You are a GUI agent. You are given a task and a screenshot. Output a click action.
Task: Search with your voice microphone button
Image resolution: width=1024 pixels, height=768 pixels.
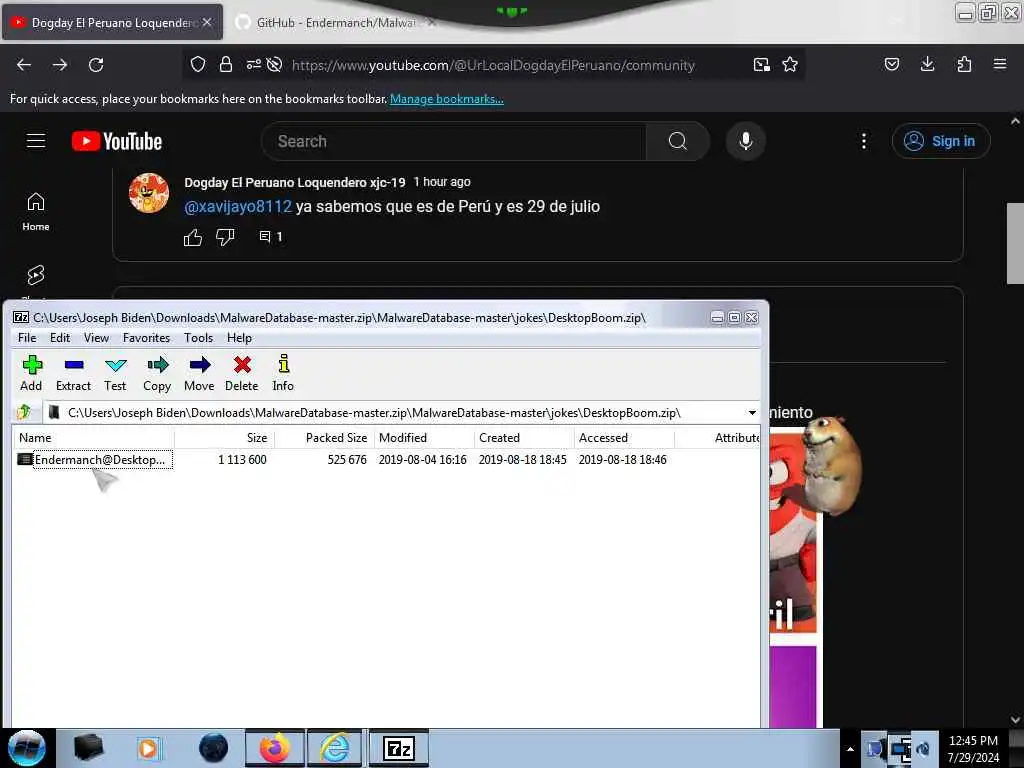click(746, 141)
